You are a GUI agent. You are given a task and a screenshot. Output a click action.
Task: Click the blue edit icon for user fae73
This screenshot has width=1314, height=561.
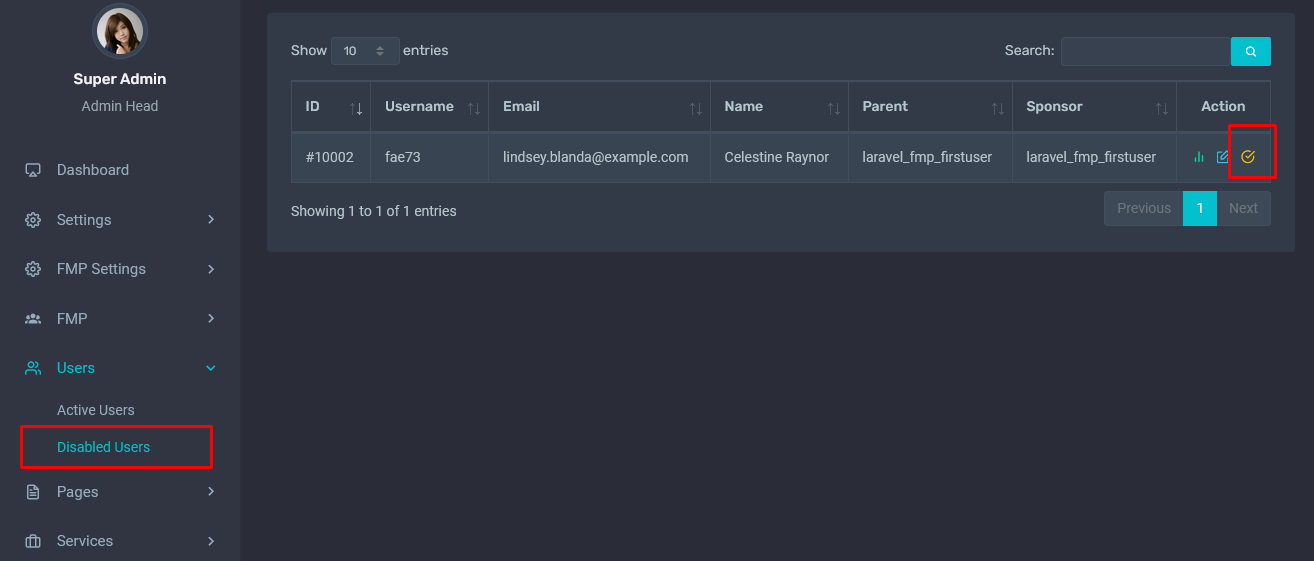click(x=1222, y=157)
